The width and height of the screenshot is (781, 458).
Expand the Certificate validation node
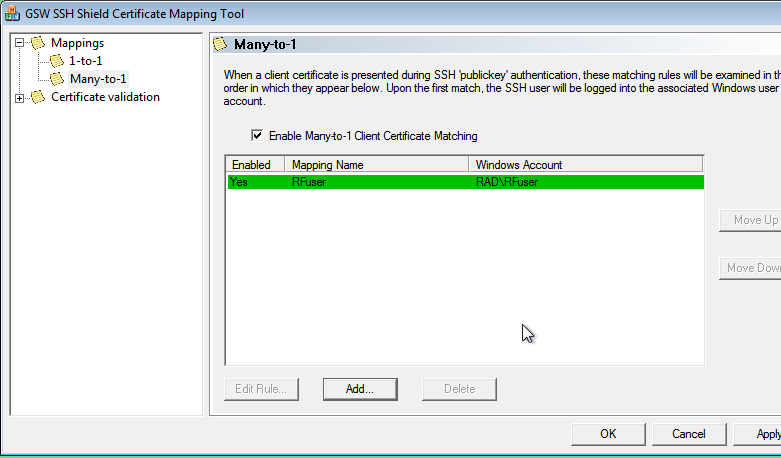(x=19, y=98)
